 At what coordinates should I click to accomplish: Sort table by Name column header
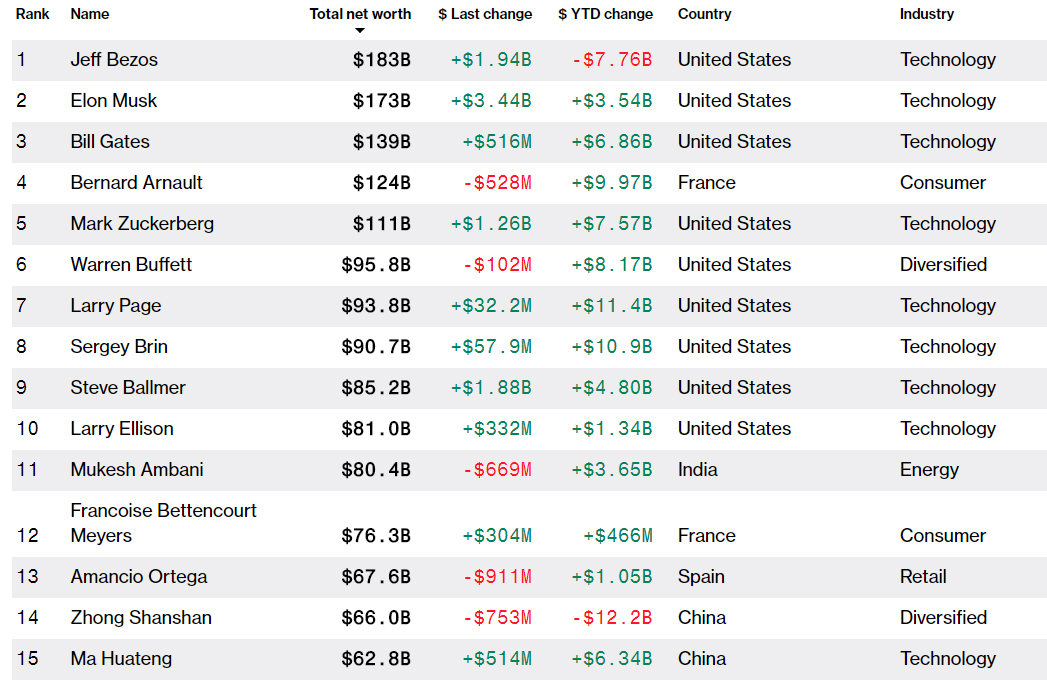coord(90,14)
